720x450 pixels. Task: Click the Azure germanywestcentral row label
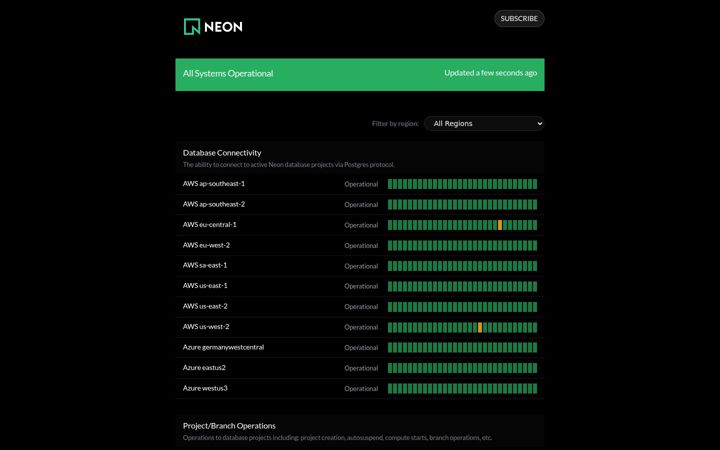click(223, 347)
